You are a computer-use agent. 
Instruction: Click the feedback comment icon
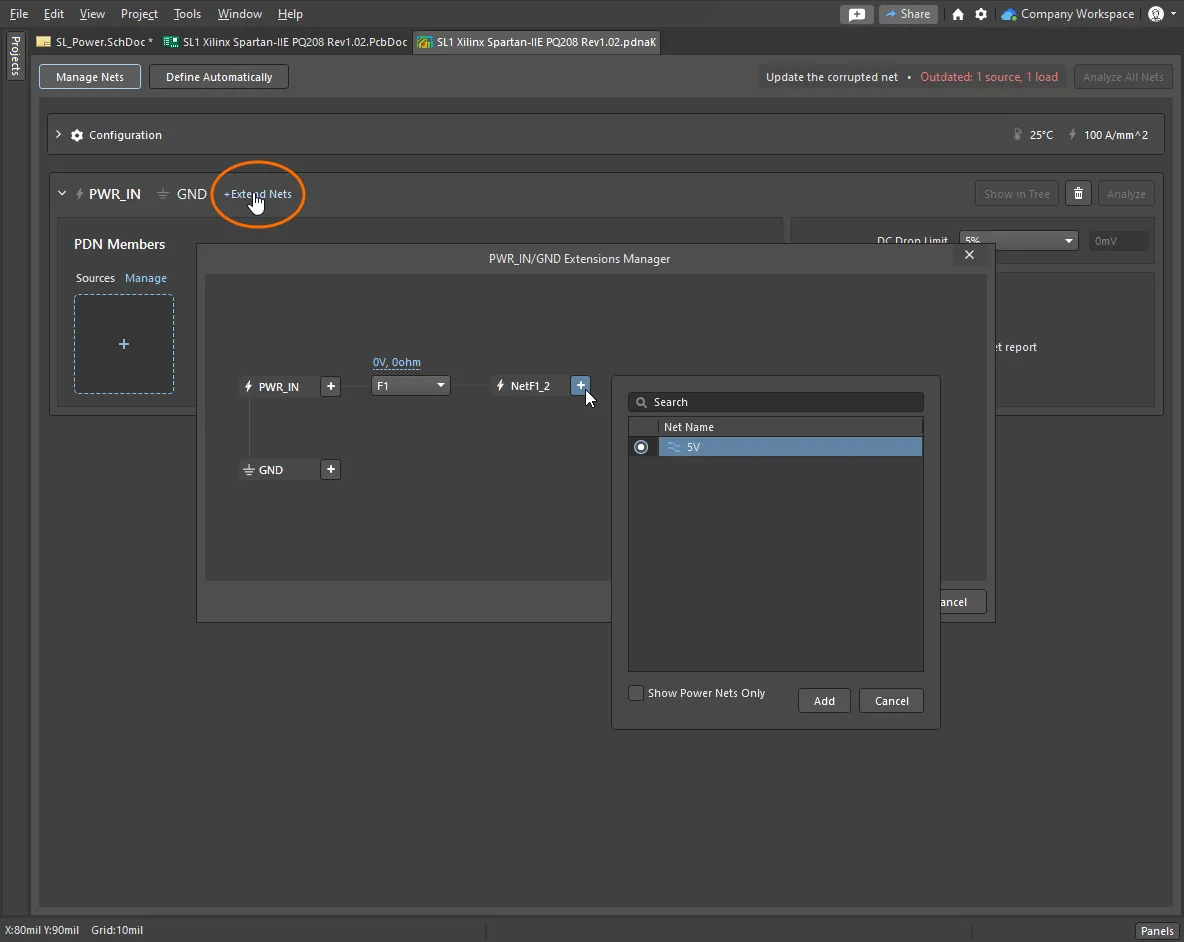click(x=856, y=14)
